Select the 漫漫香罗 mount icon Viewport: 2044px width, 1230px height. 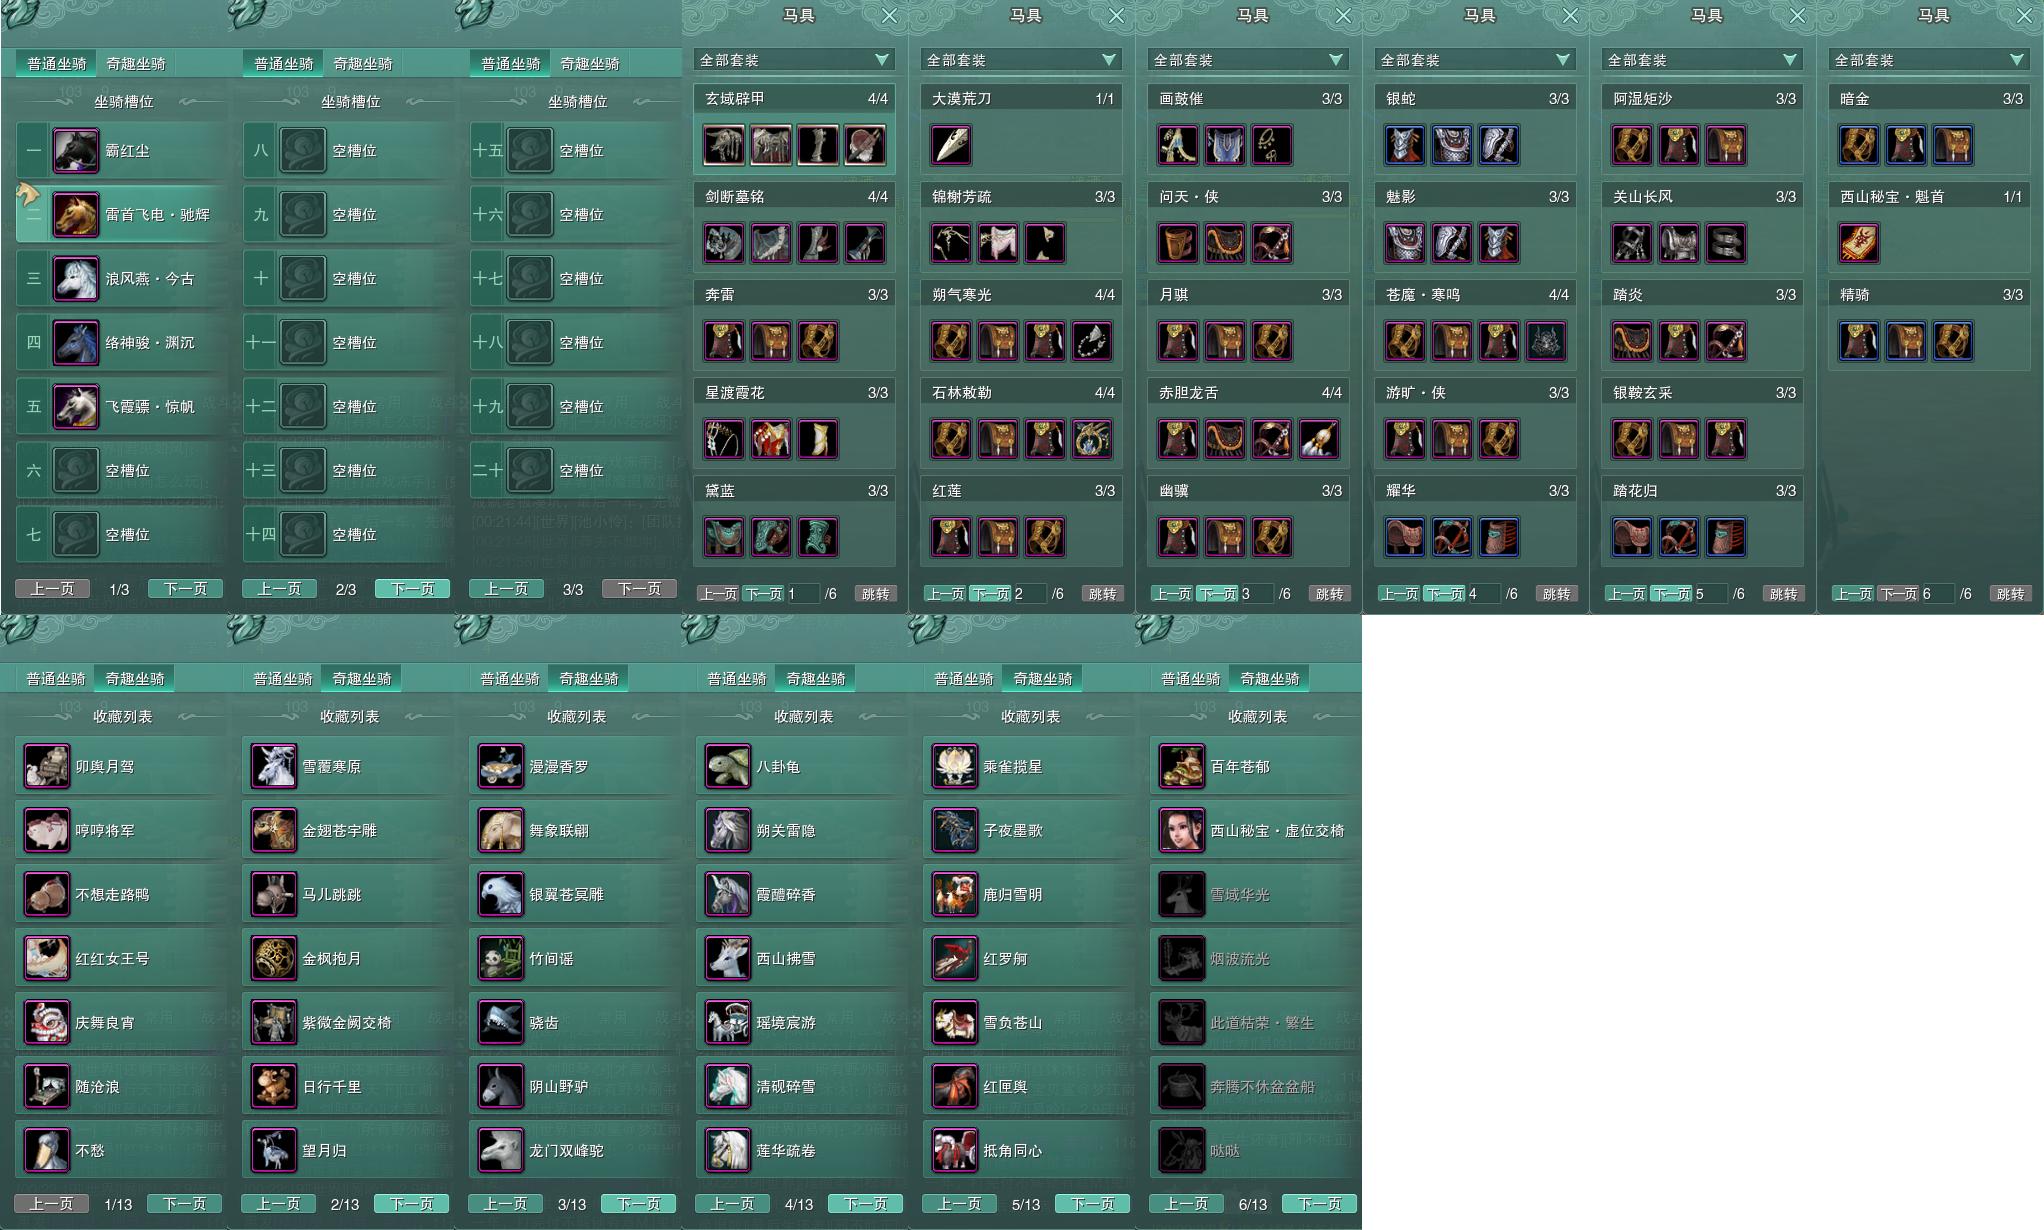pyautogui.click(x=501, y=767)
